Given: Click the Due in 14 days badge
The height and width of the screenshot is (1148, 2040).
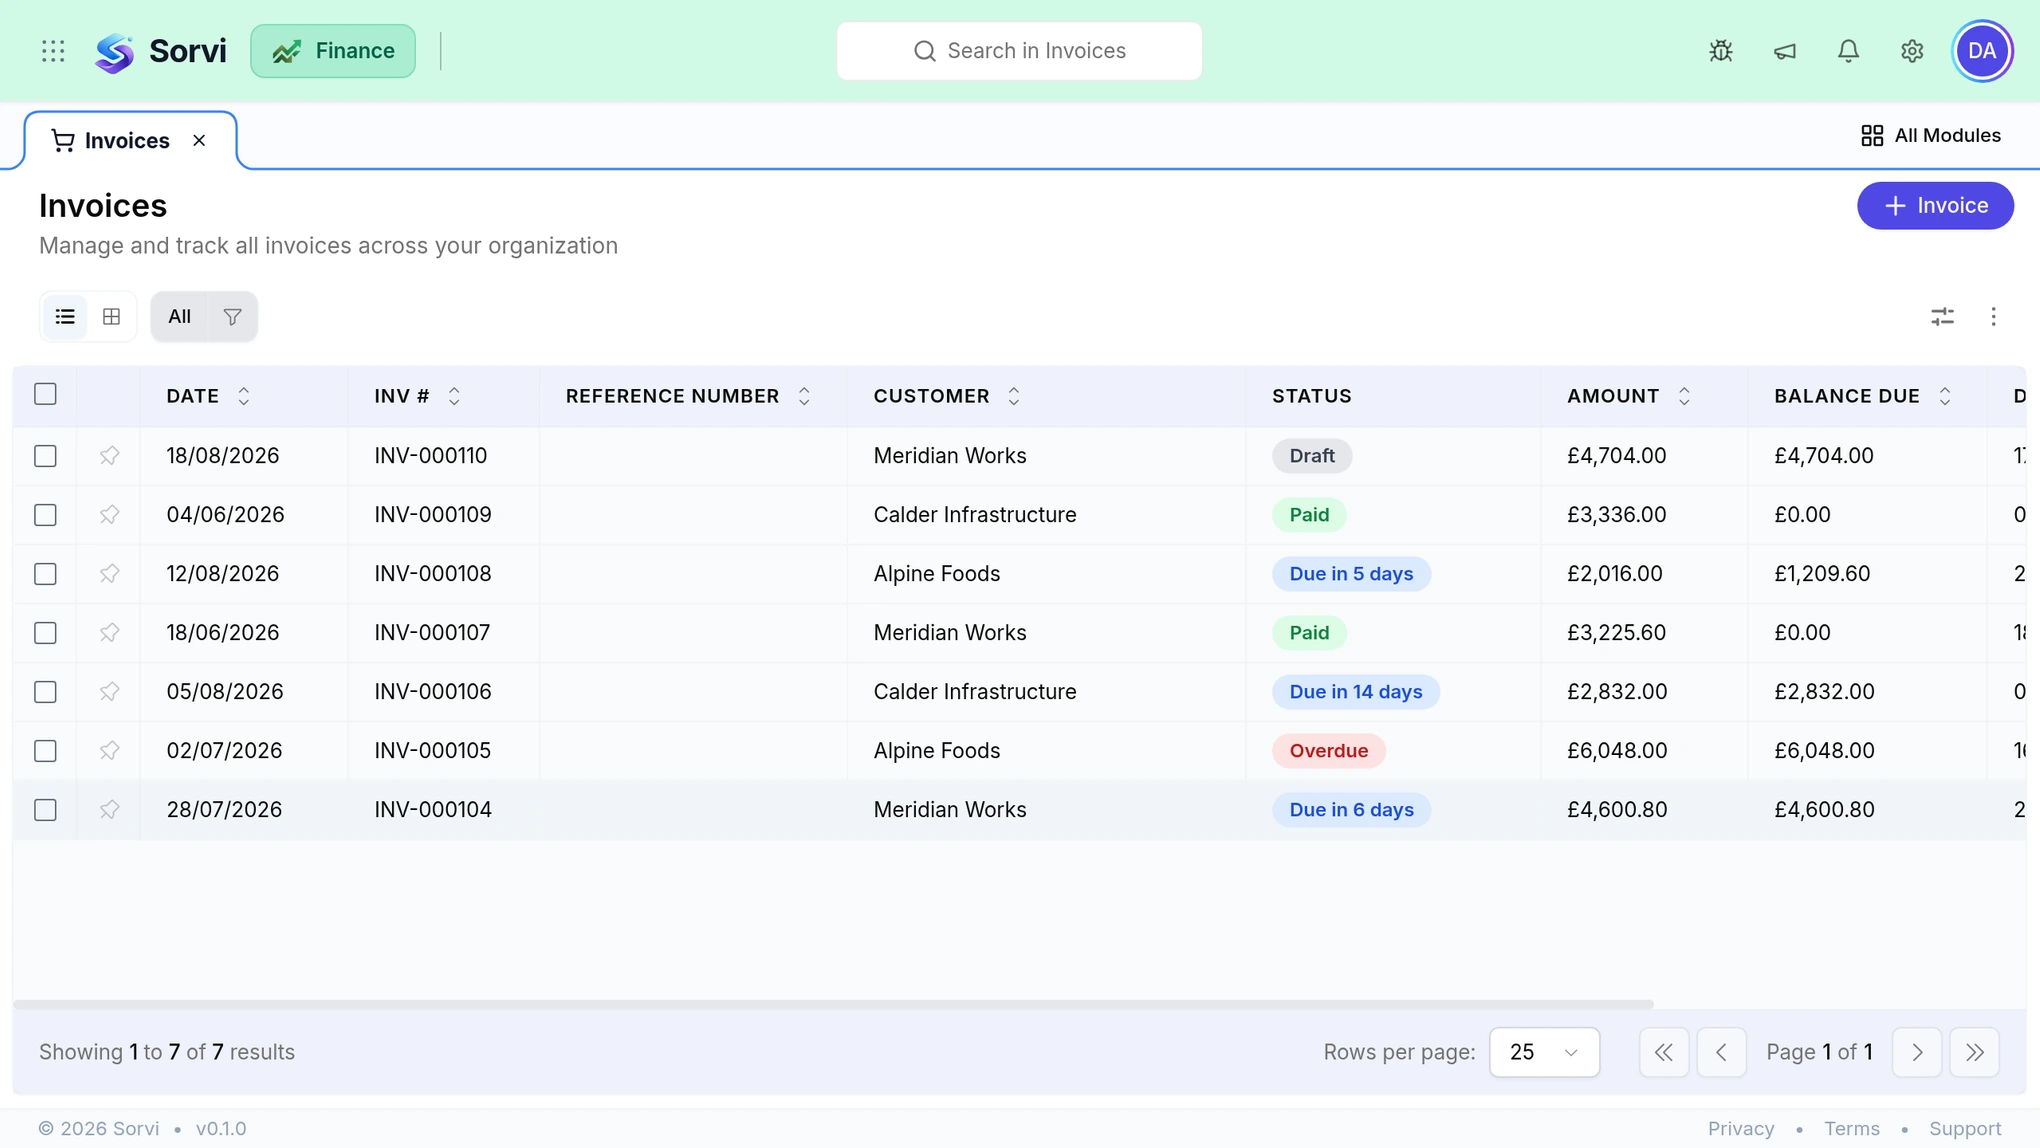Looking at the screenshot, I should [x=1355, y=692].
